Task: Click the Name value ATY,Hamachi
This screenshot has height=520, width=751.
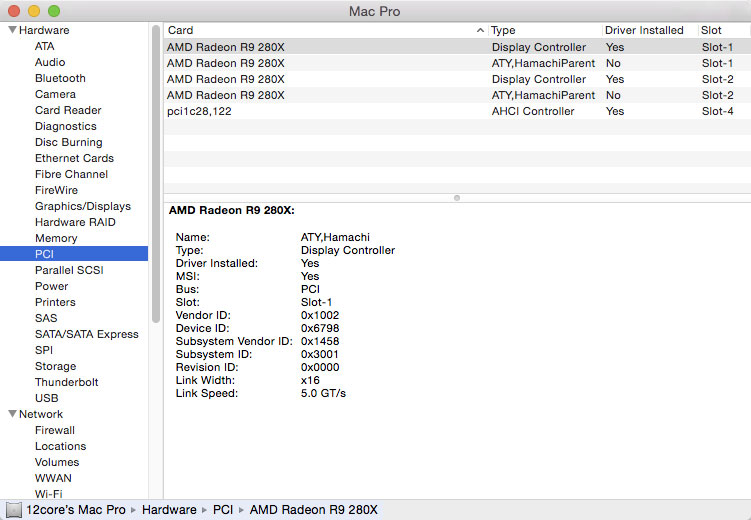Action: point(335,237)
